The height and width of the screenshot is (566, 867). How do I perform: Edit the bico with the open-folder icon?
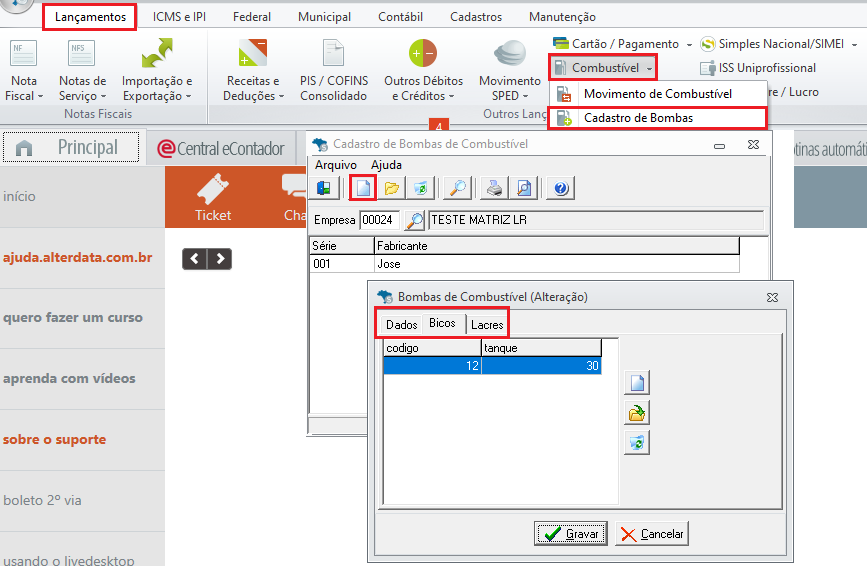click(637, 413)
